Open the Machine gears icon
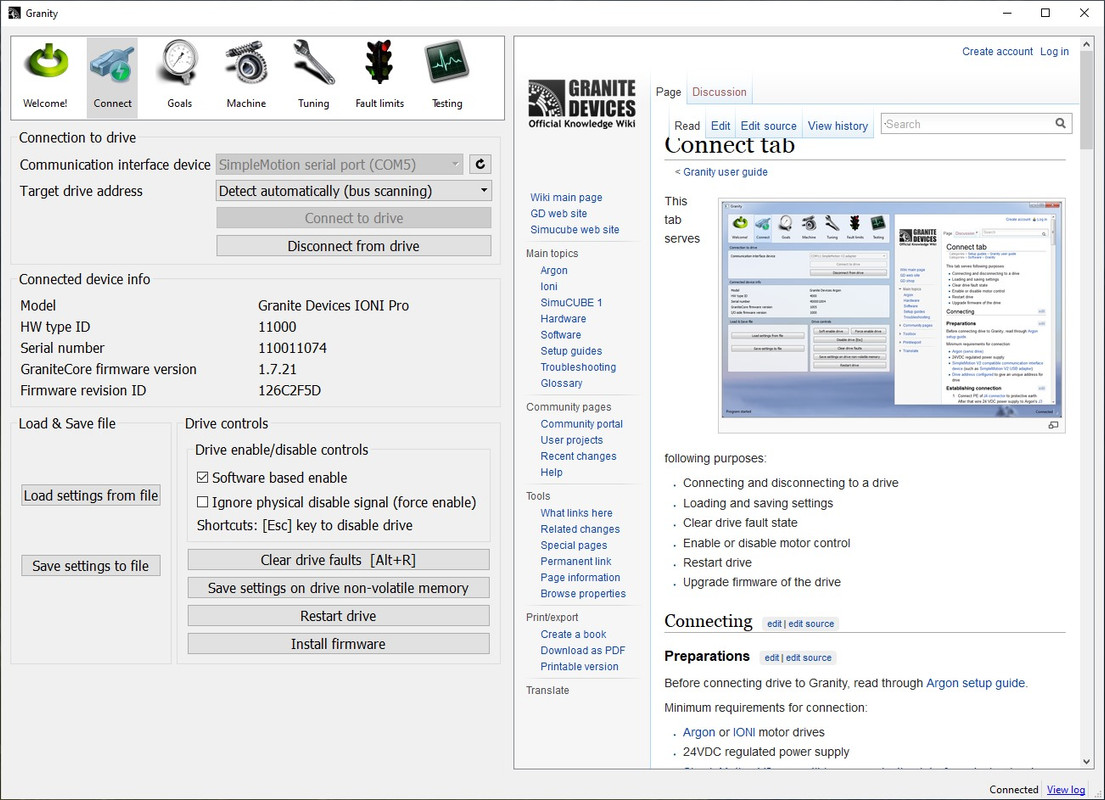The image size is (1105, 800). 246,76
